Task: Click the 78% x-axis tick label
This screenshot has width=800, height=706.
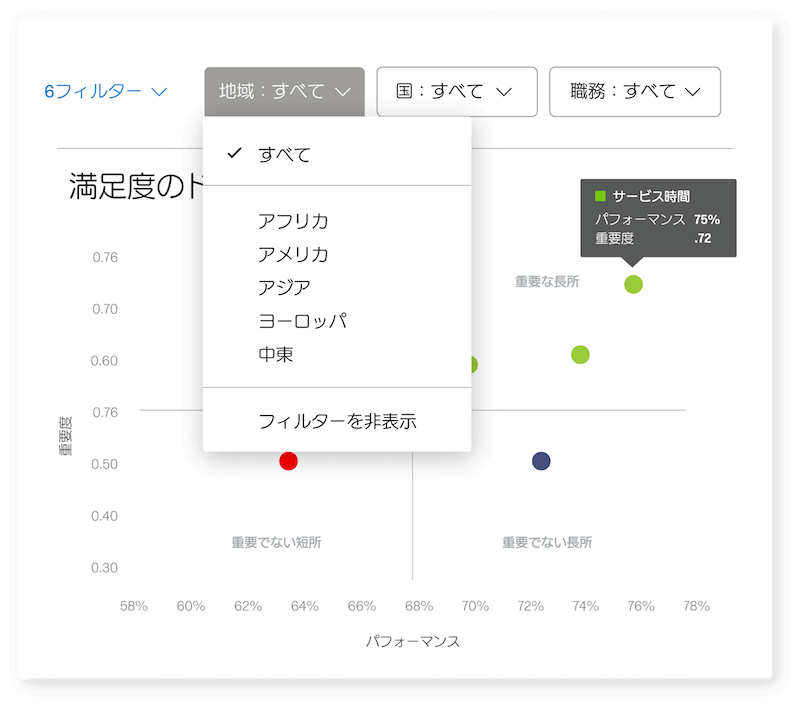Action: pyautogui.click(x=696, y=606)
